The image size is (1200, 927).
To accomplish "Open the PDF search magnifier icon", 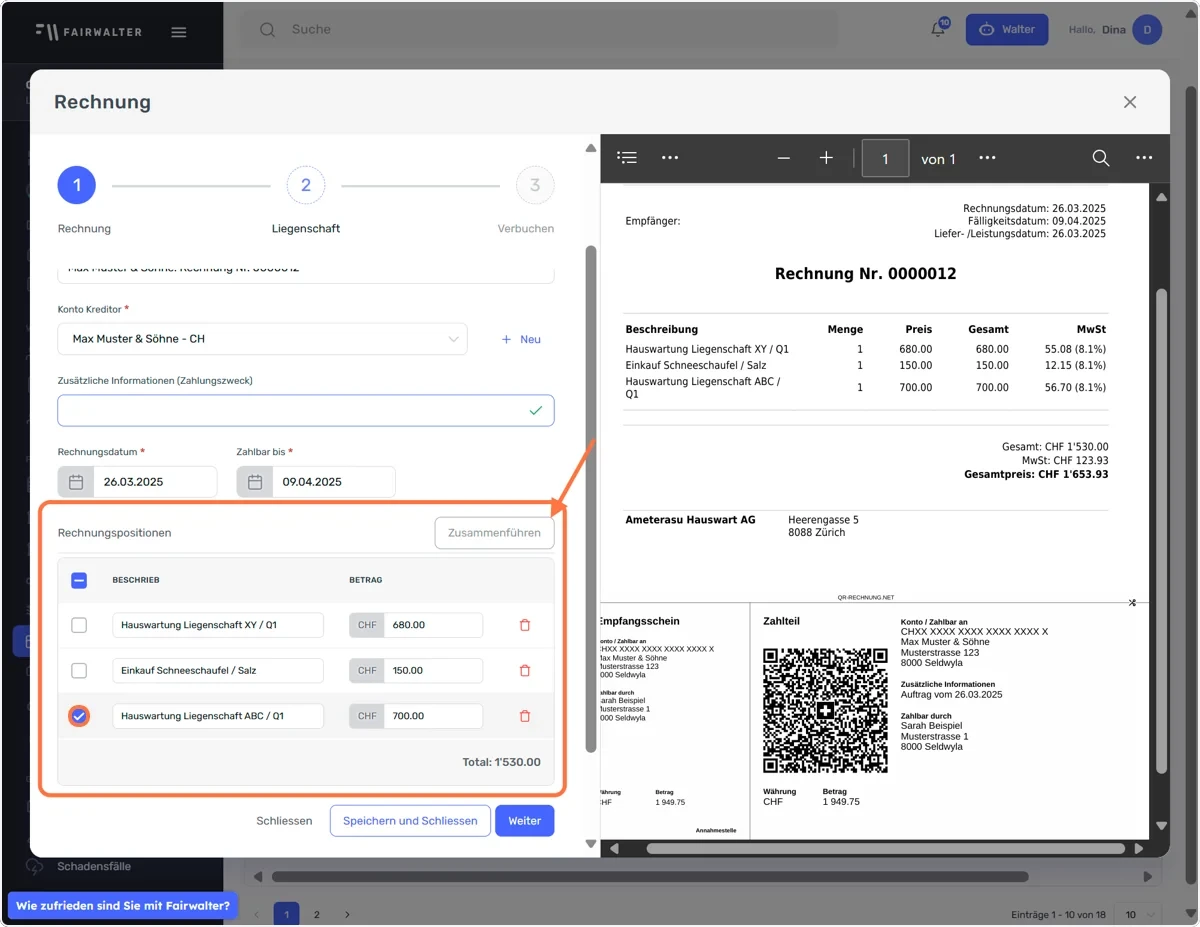I will [x=1101, y=158].
